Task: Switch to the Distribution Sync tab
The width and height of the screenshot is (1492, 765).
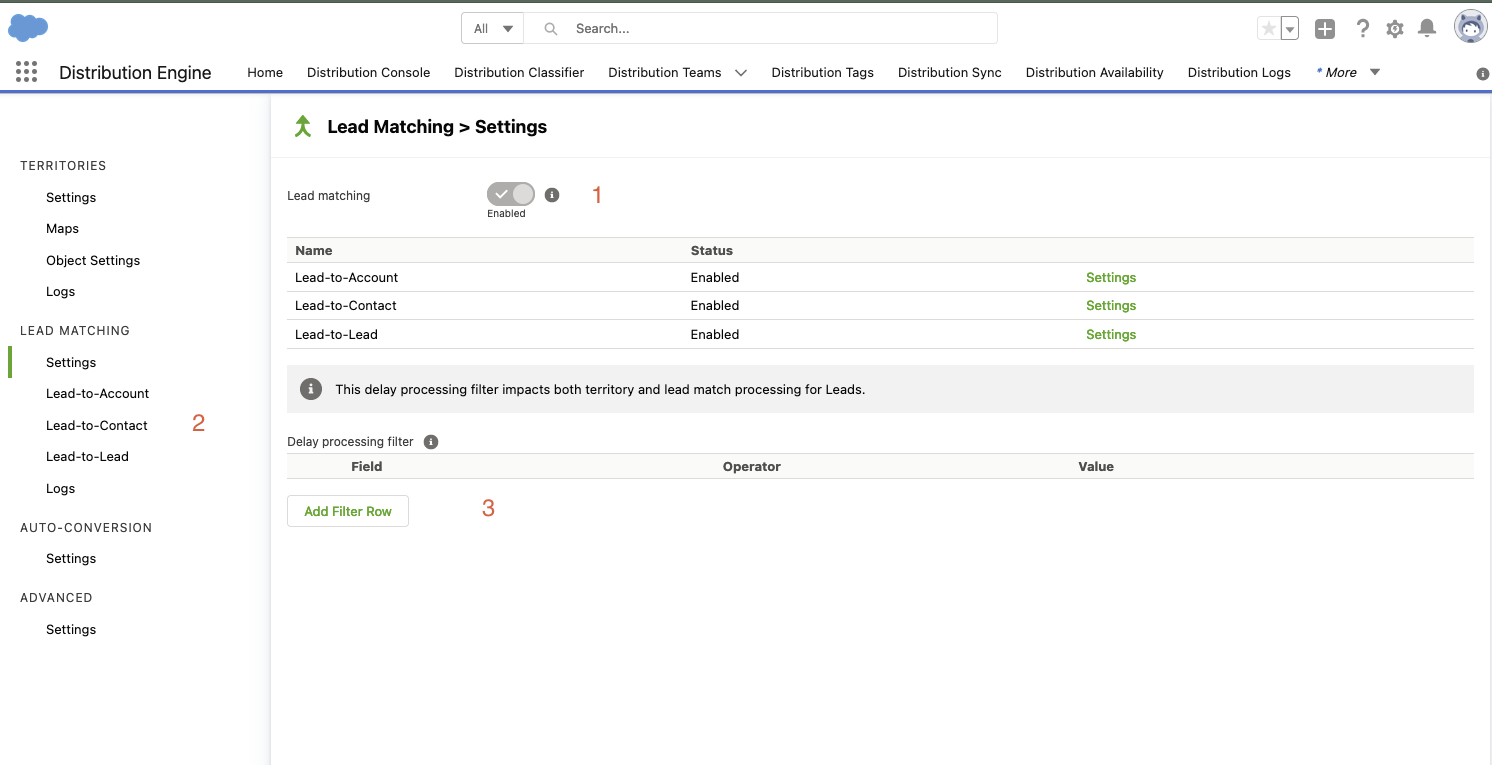Action: coord(949,72)
